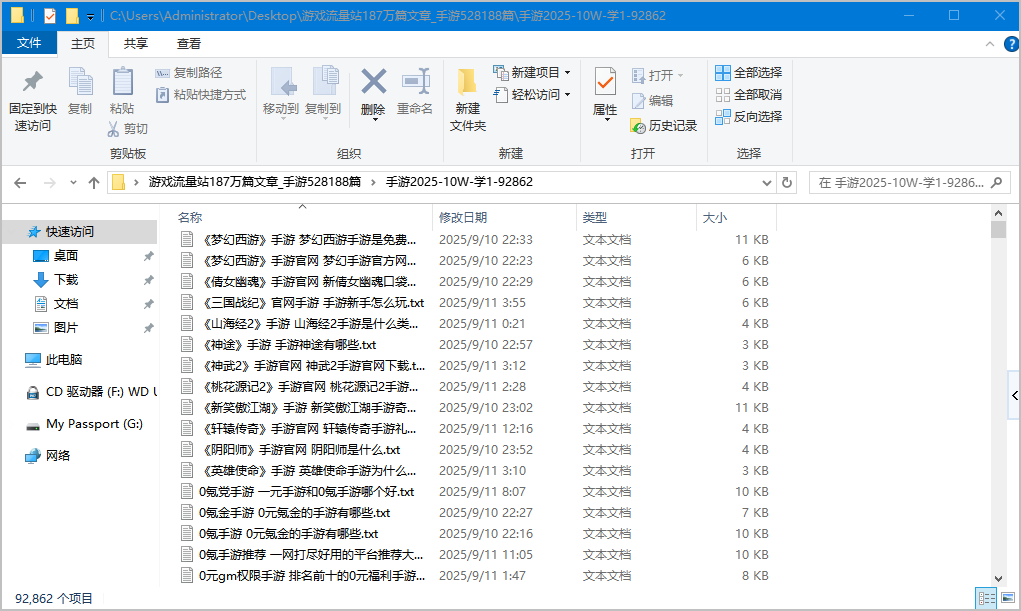Viewport: 1021px width, 611px height.
Task: Switch to large icons view in status bar
Action: 1006,598
